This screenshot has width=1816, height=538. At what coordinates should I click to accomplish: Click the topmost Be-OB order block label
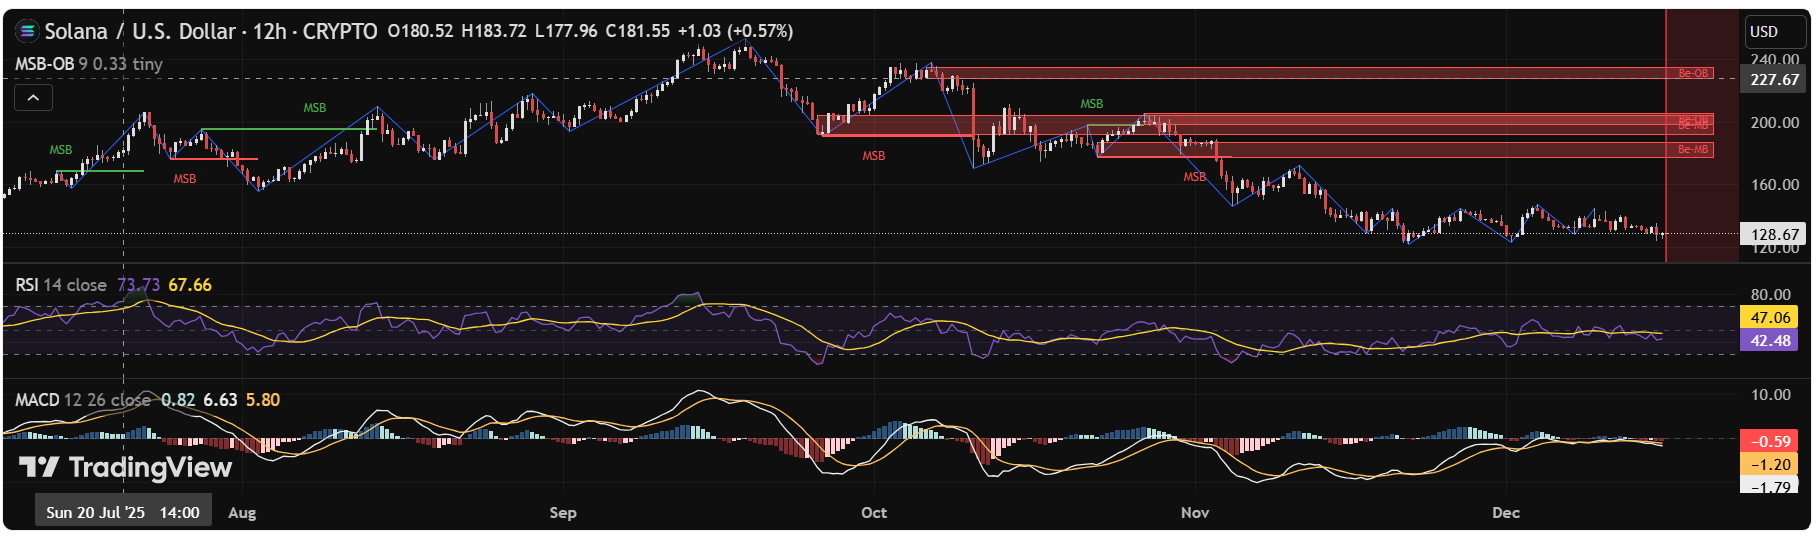[1693, 73]
